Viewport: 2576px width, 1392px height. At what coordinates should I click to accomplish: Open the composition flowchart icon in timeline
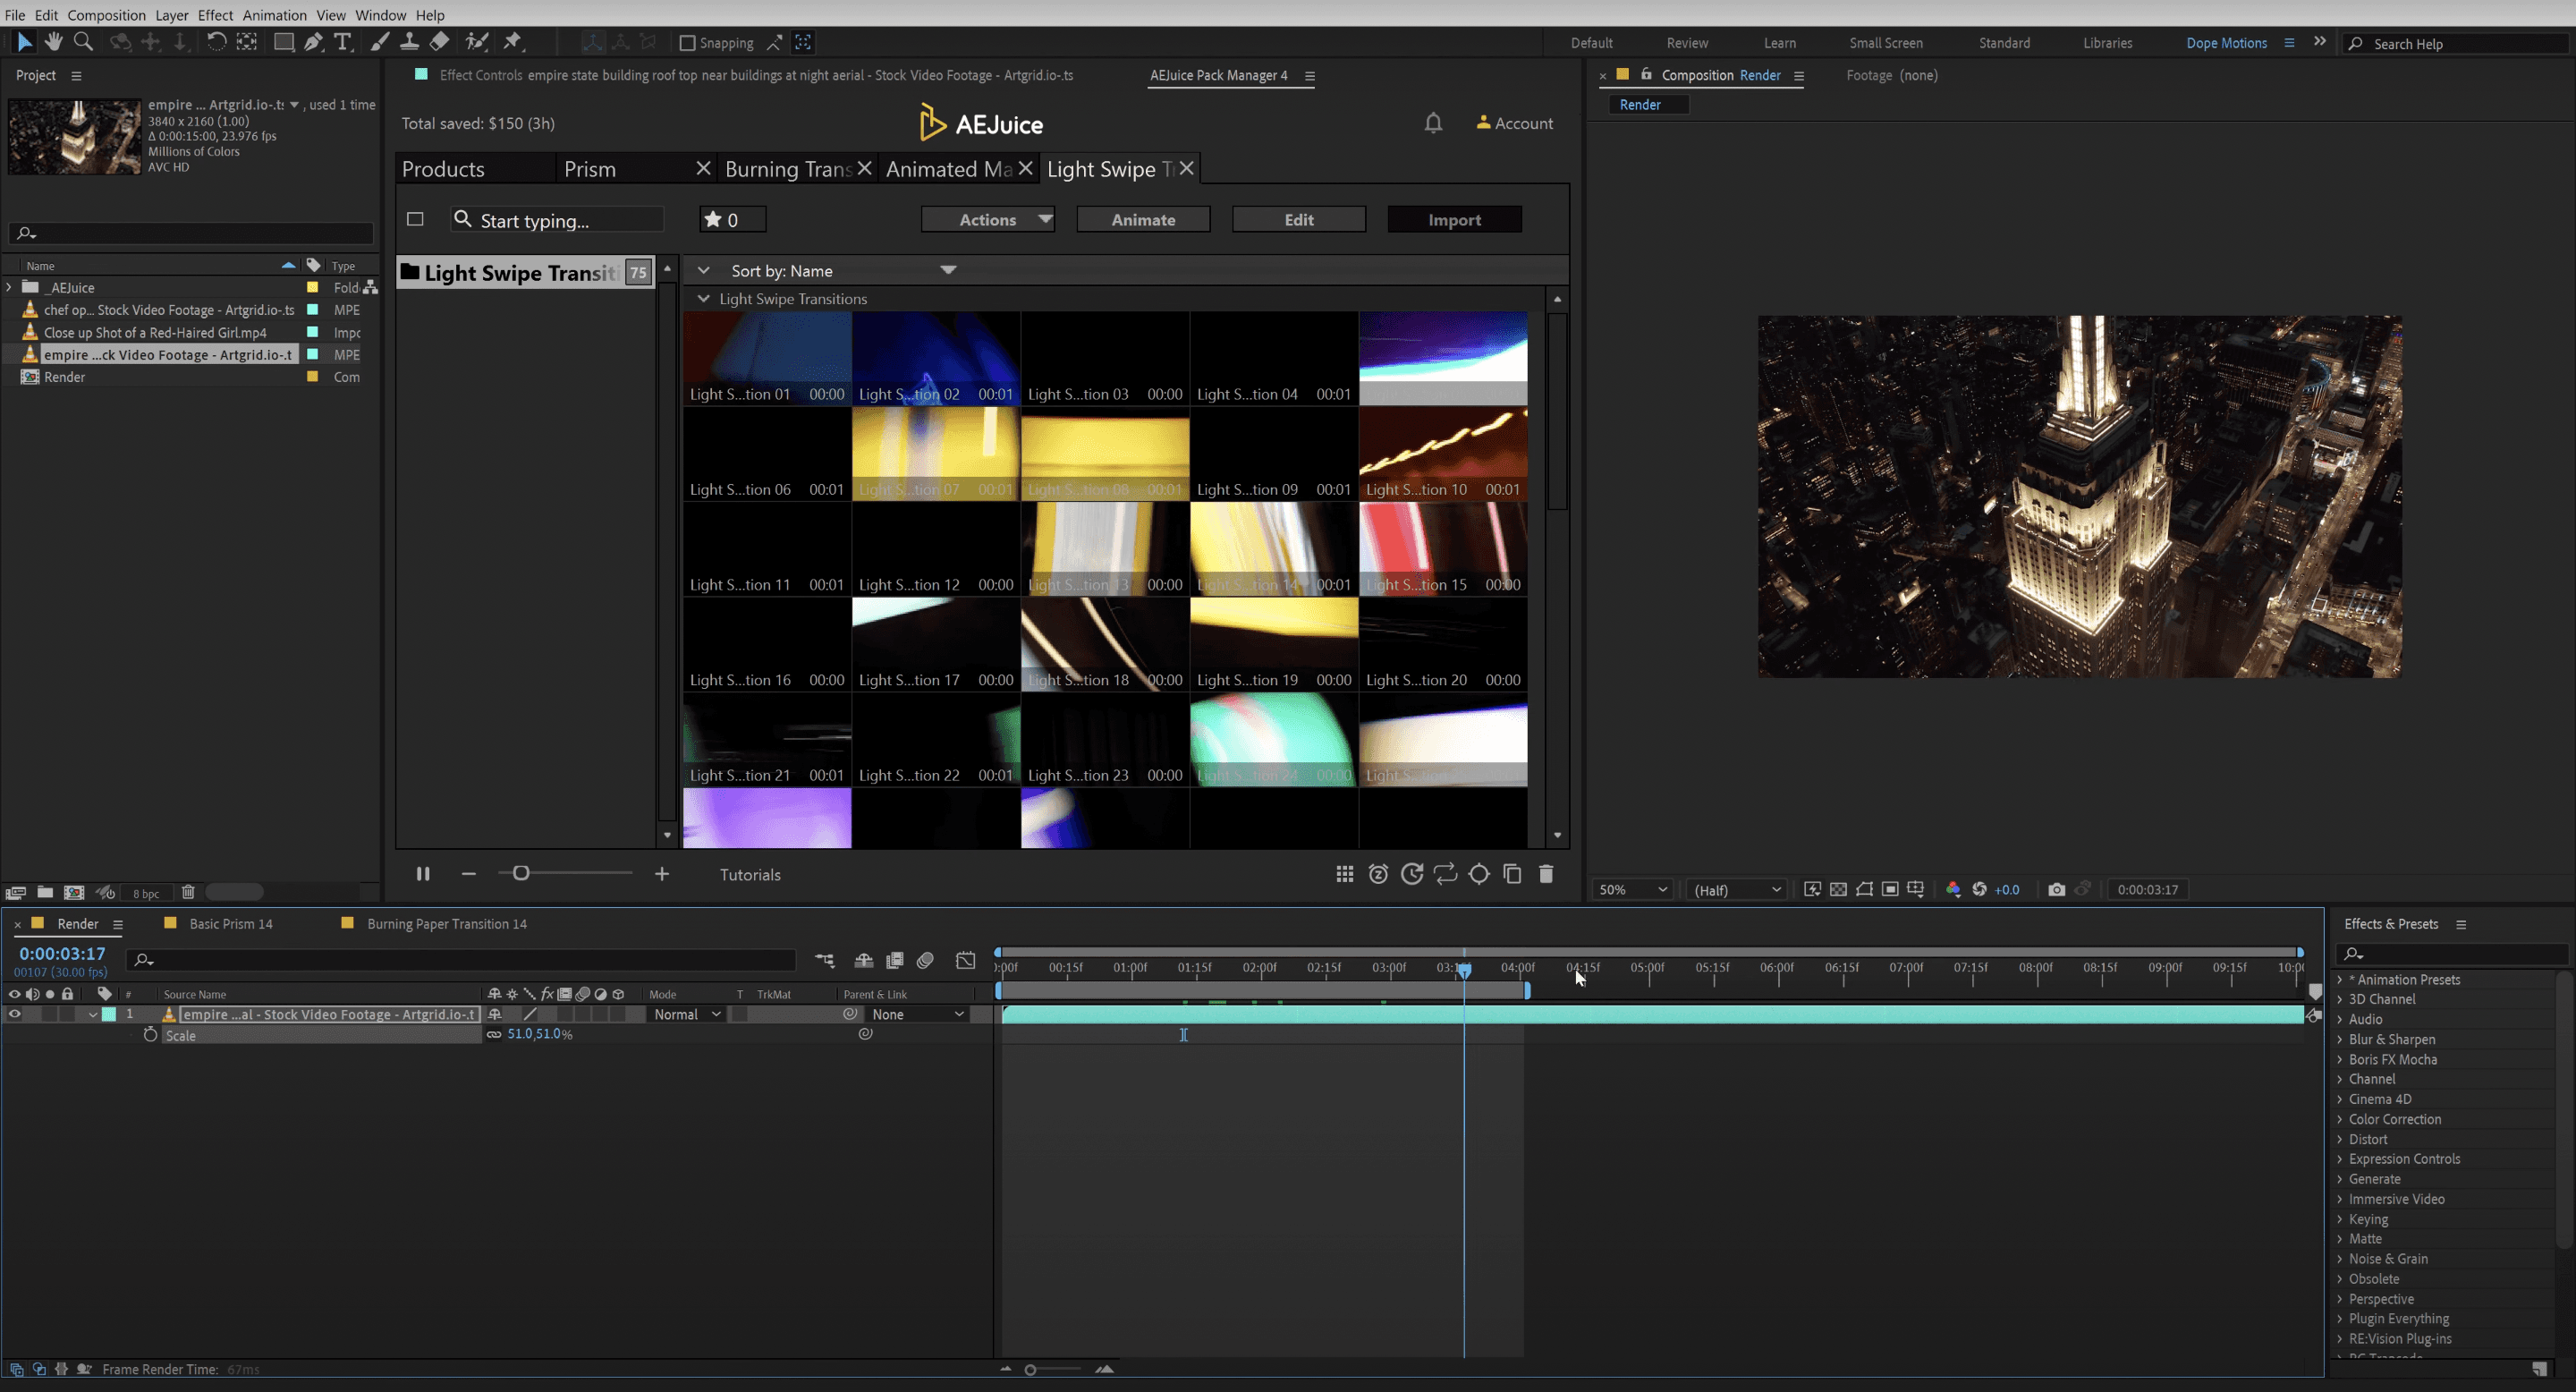(824, 960)
